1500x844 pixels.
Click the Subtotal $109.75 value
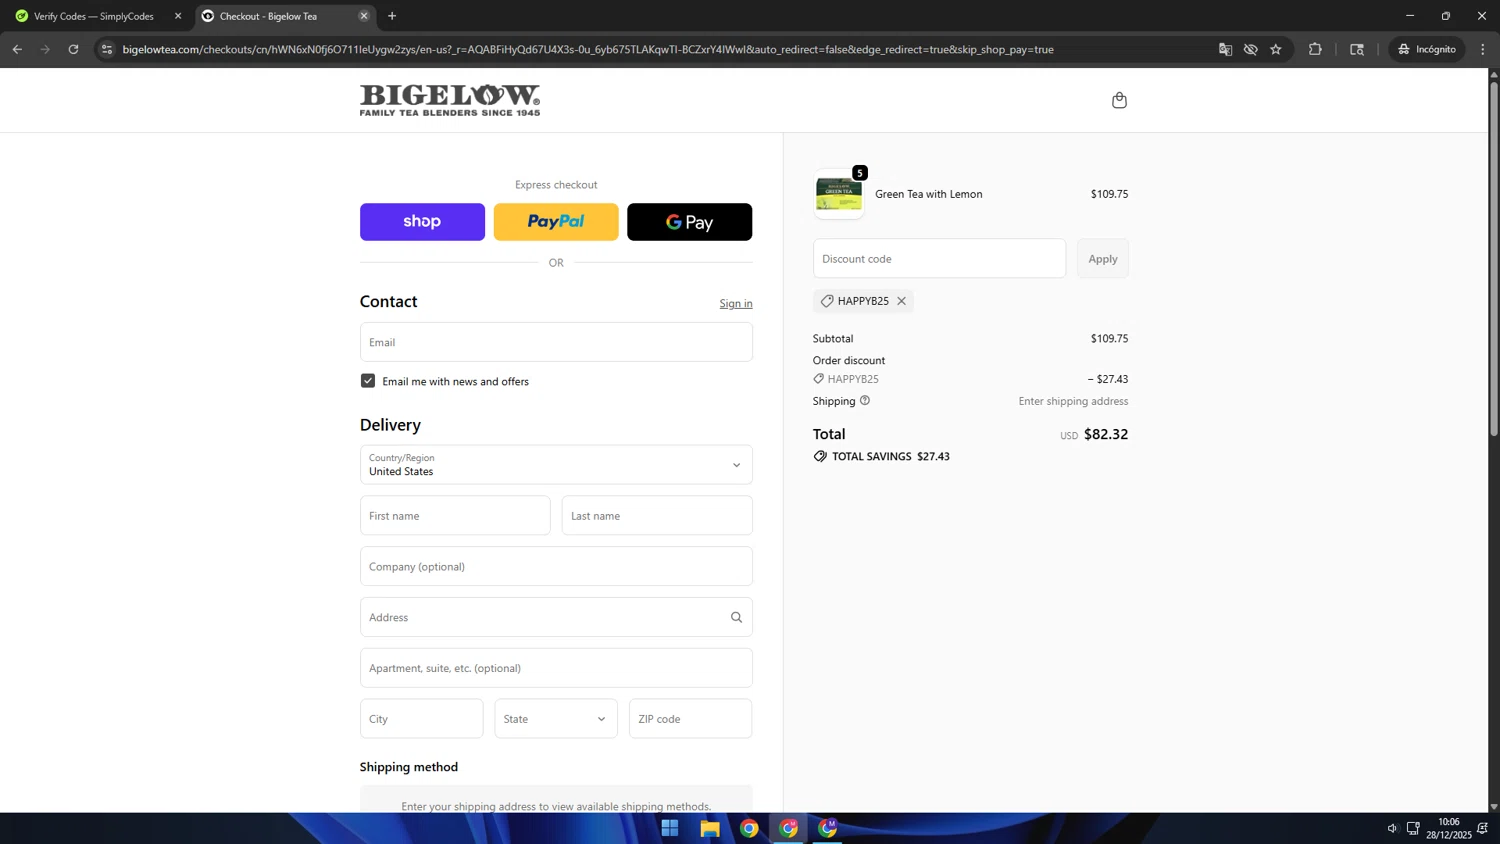click(1109, 339)
